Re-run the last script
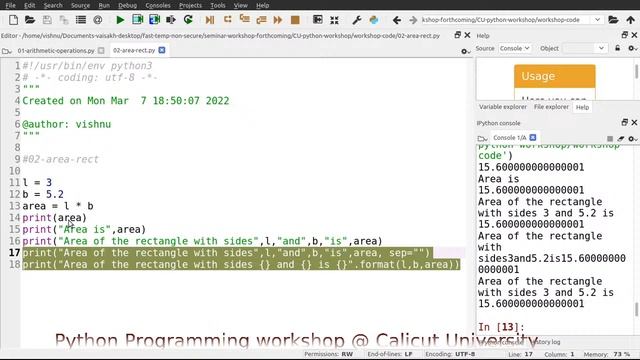The height and width of the screenshot is (360, 640). click(x=188, y=20)
